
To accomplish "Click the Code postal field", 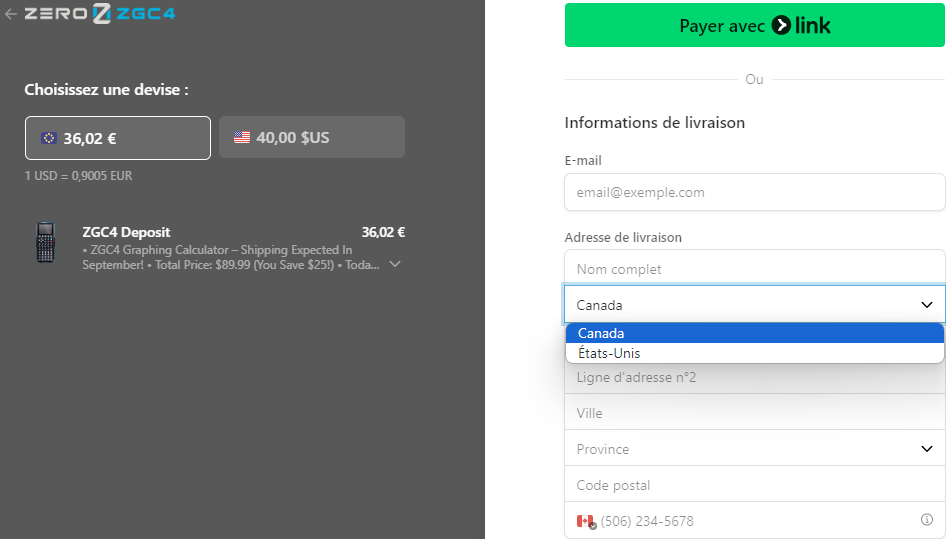I will (x=754, y=485).
